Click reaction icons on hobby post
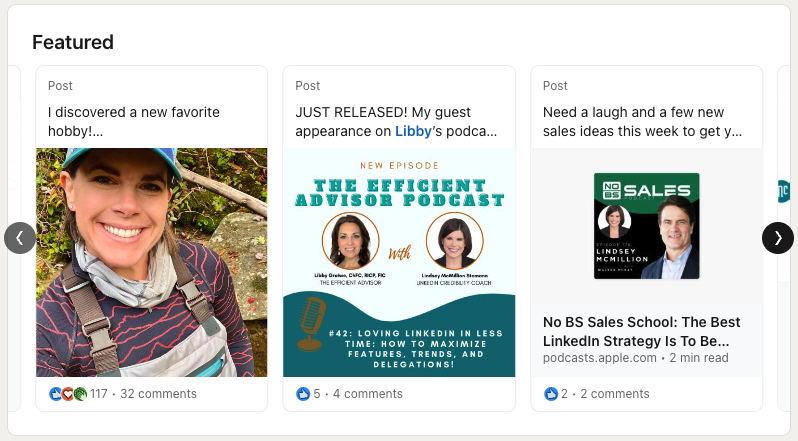 coord(68,394)
